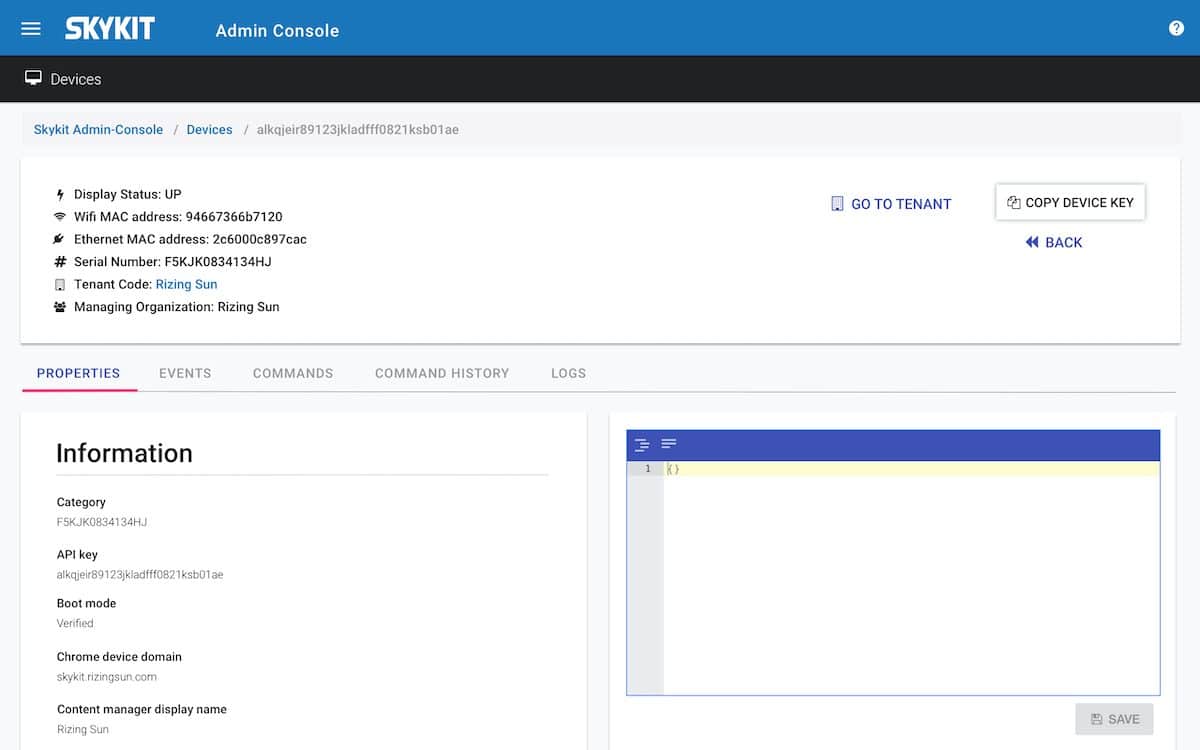Image resolution: width=1200 pixels, height=750 pixels.
Task: Open the Logs tab
Action: pyautogui.click(x=568, y=373)
